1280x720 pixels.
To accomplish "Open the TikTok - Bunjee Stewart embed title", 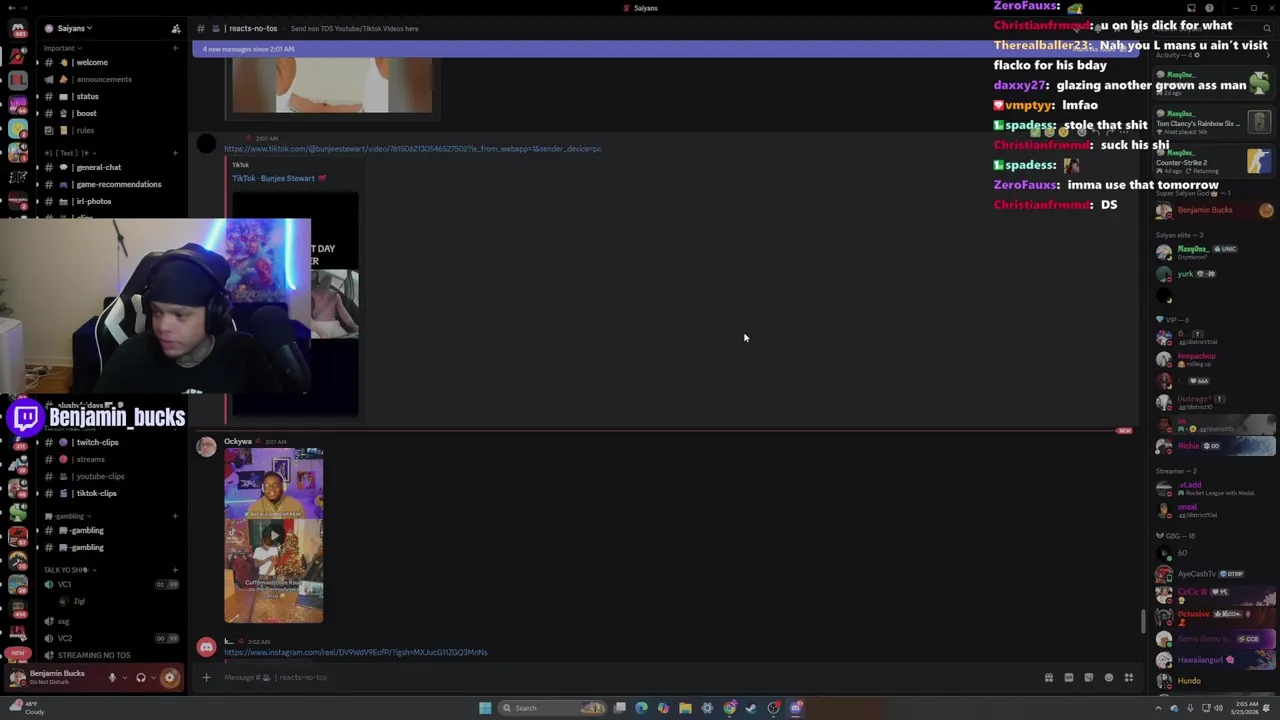I will coord(273,178).
